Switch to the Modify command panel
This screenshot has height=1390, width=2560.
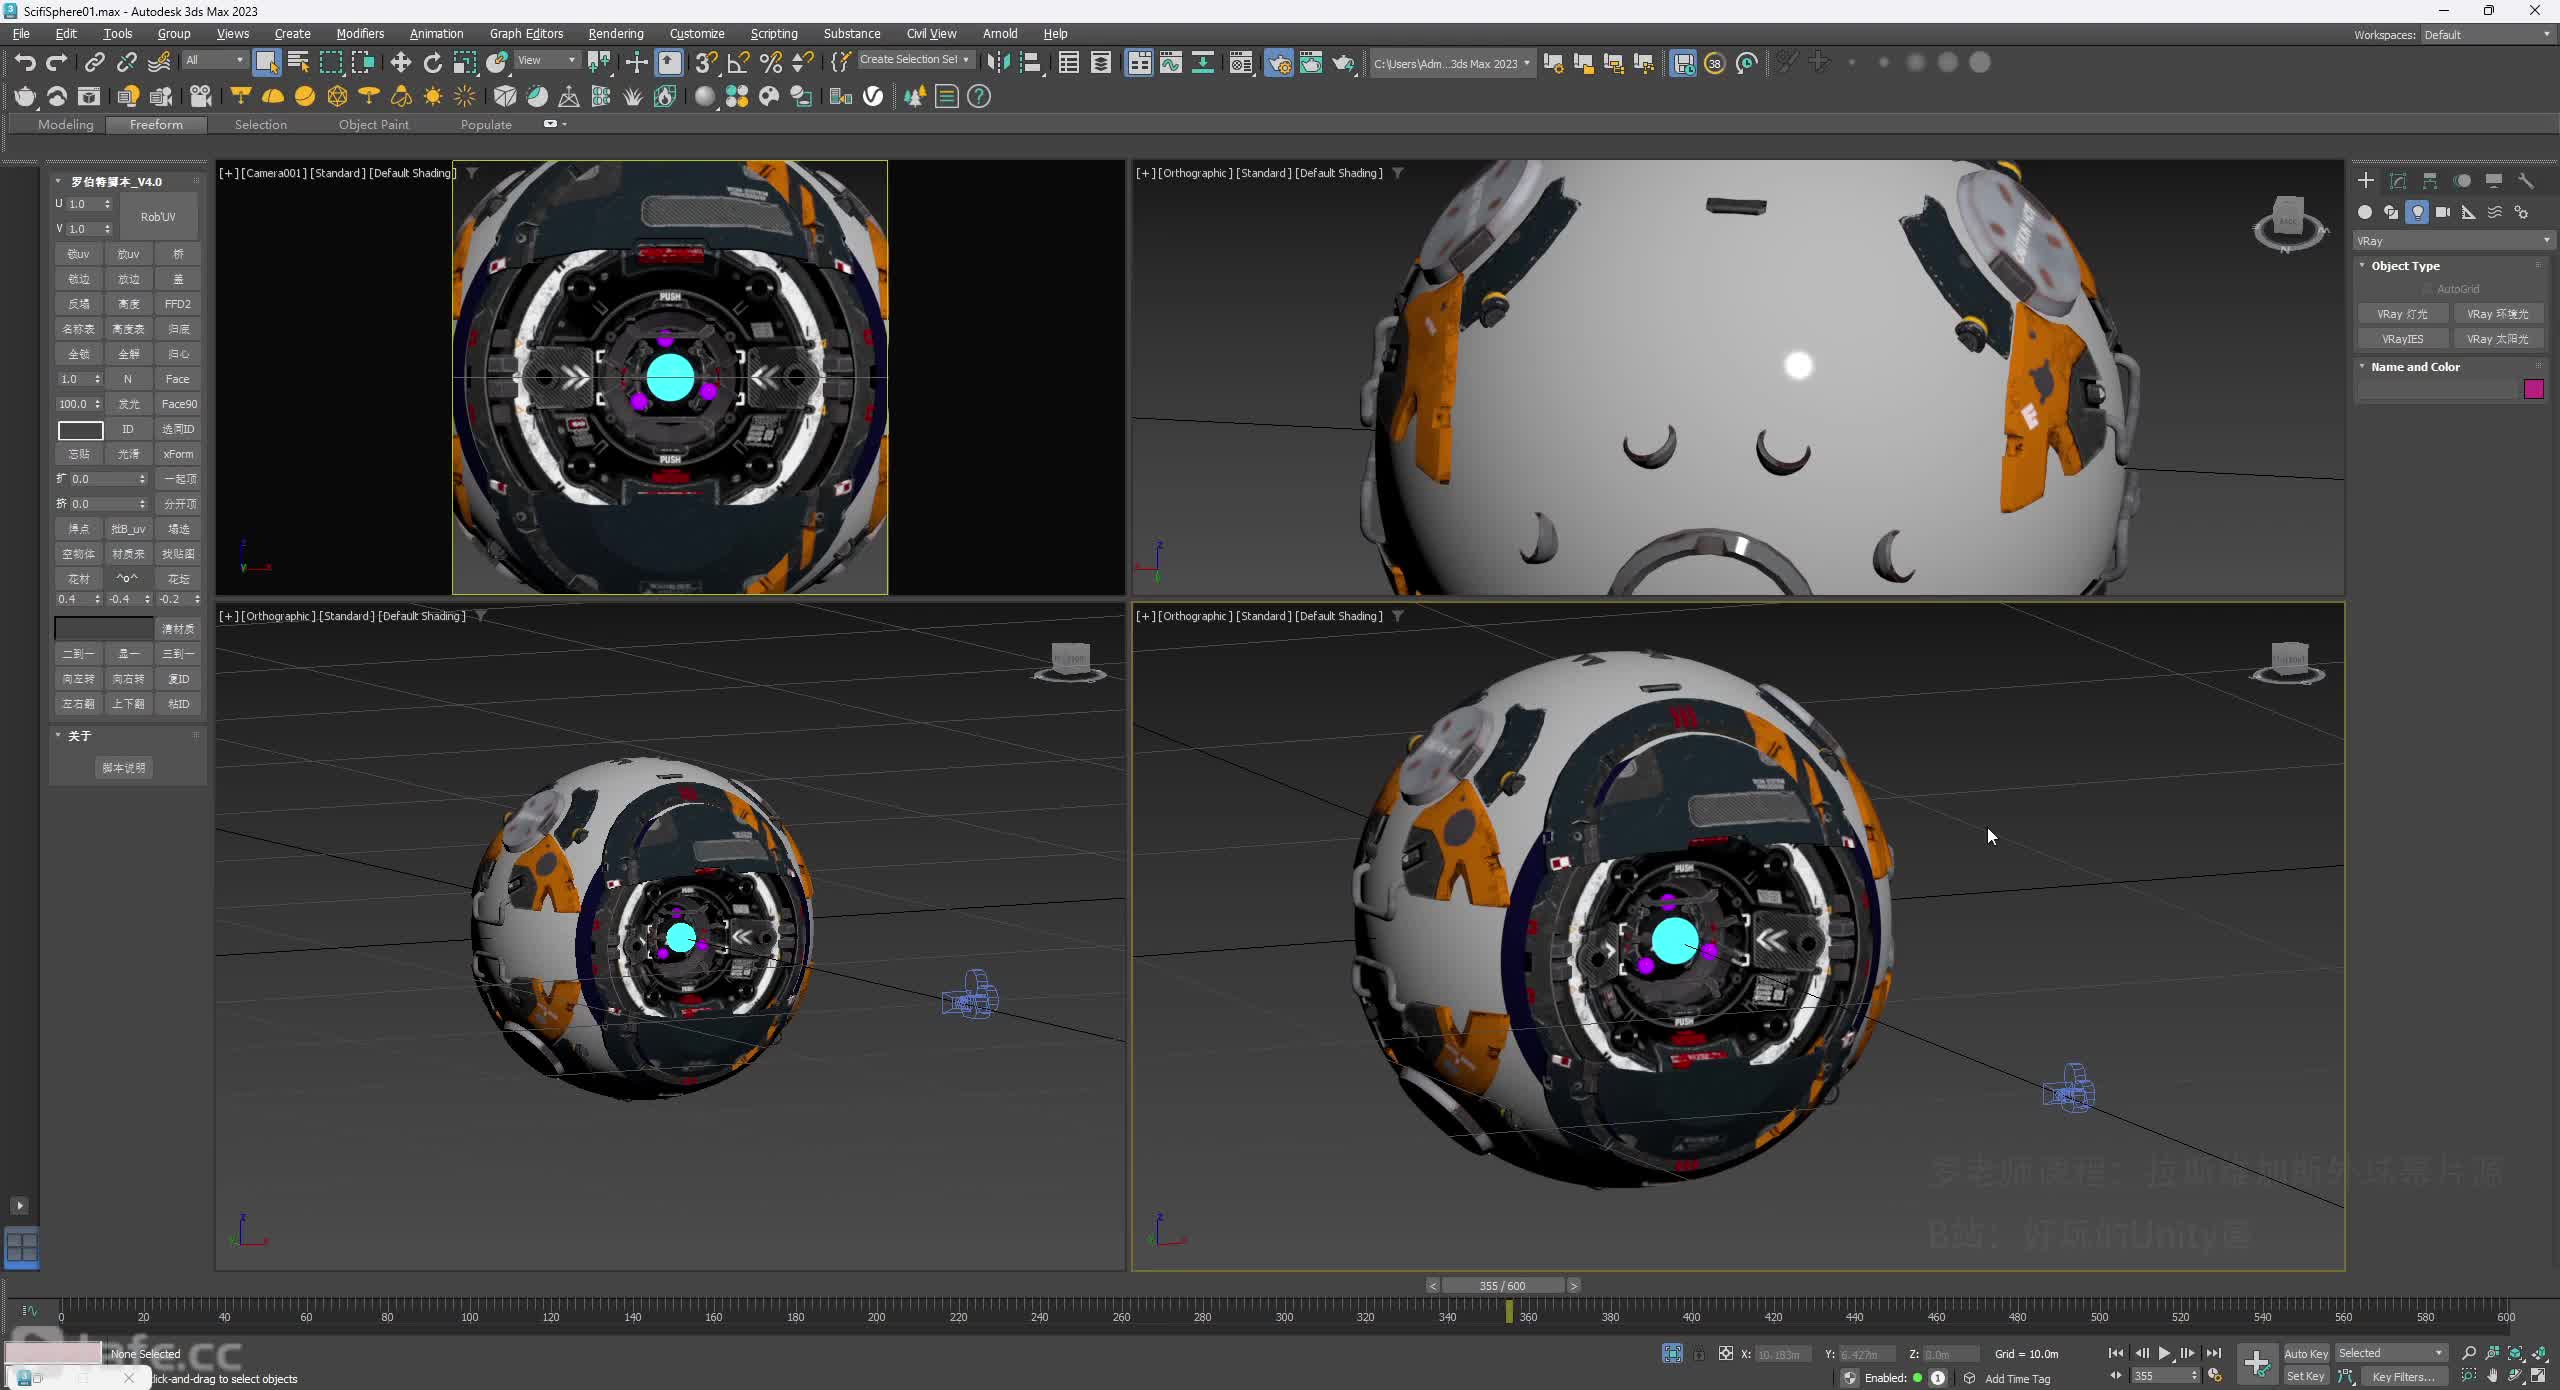2398,181
